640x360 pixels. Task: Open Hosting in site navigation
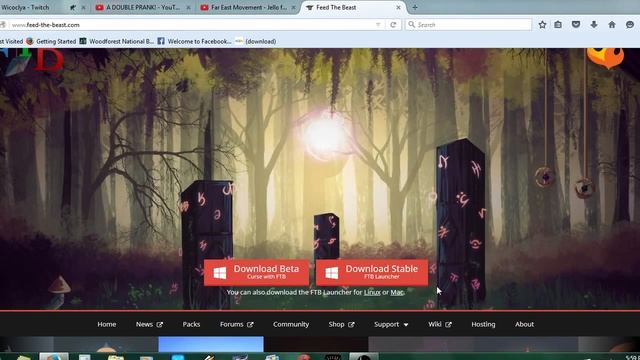tap(483, 324)
